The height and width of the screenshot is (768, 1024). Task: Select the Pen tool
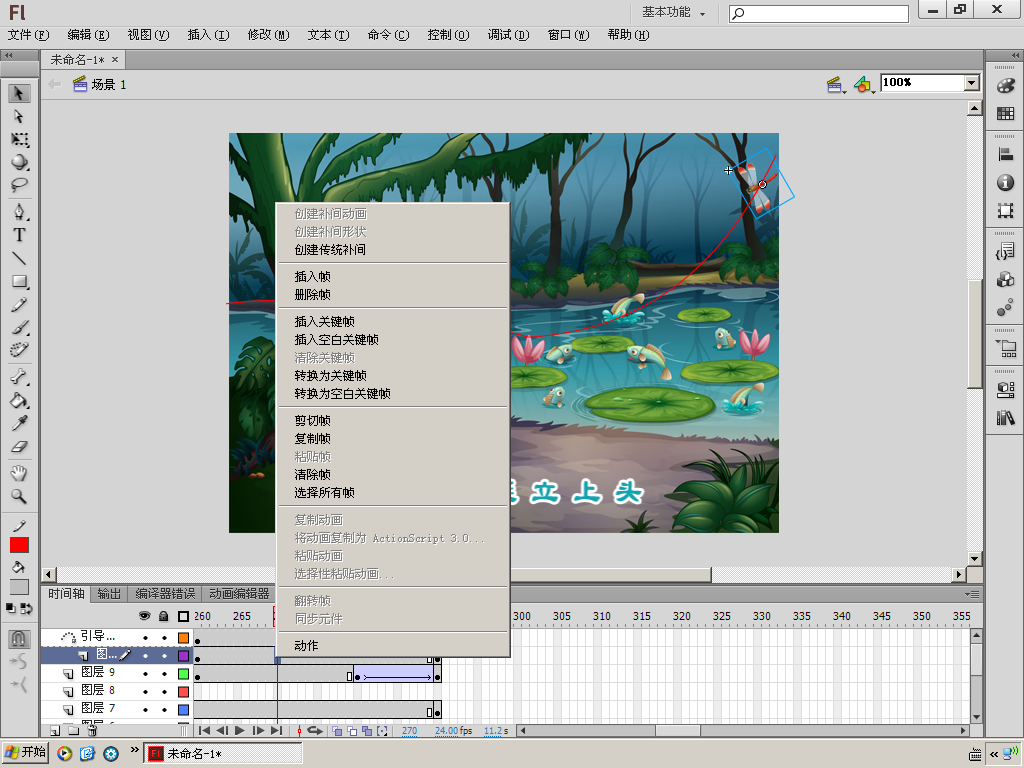(19, 212)
